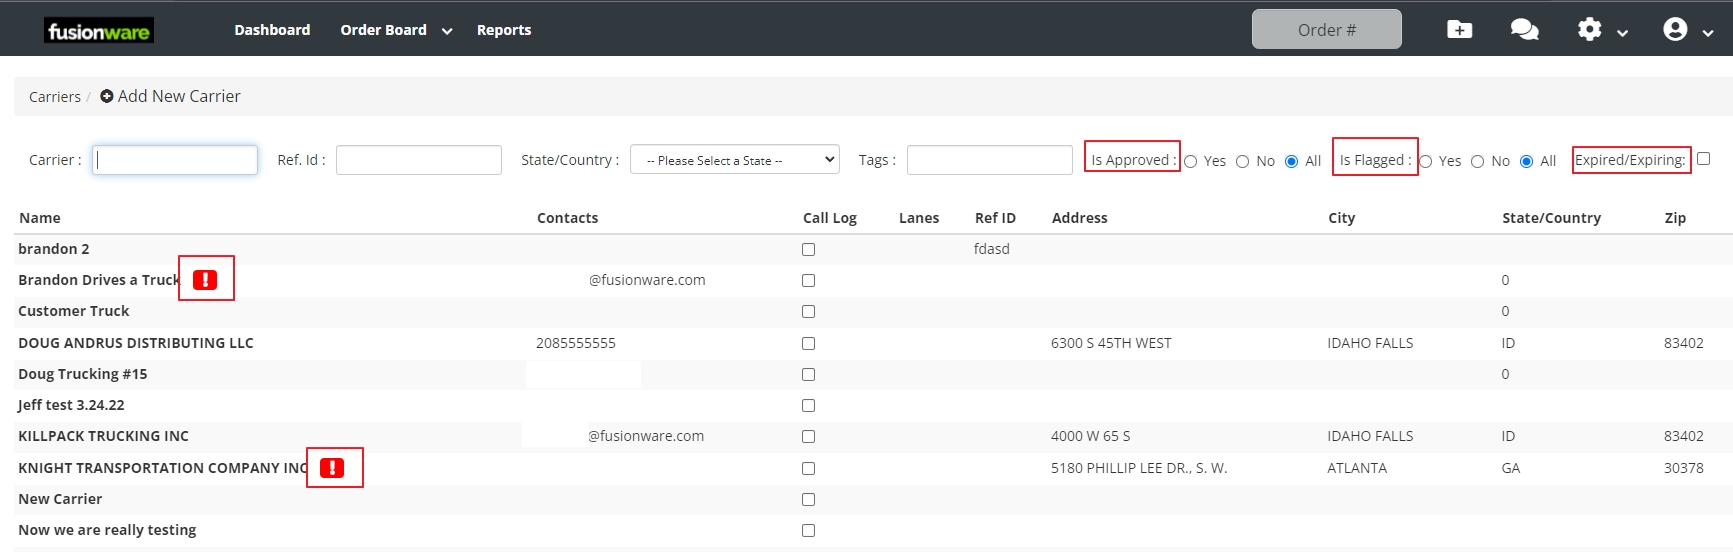
Task: Click the user account profile icon
Action: (1675, 30)
